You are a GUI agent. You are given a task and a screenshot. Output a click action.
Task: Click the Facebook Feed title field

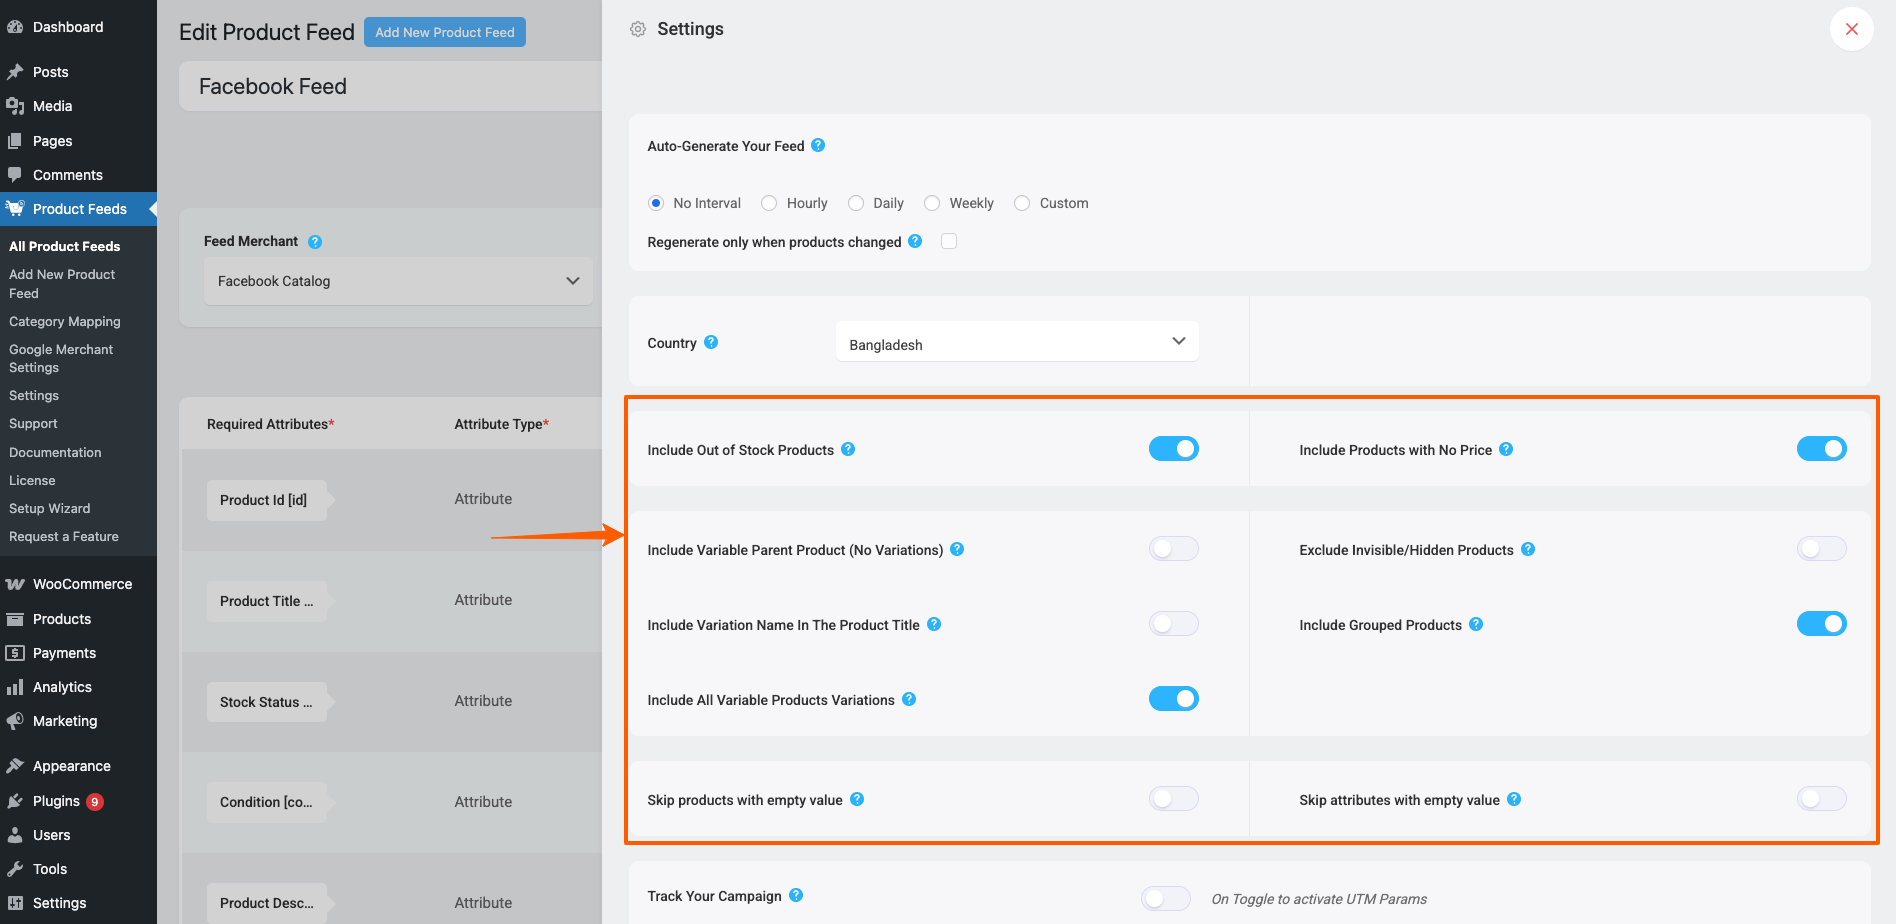pyautogui.click(x=391, y=86)
